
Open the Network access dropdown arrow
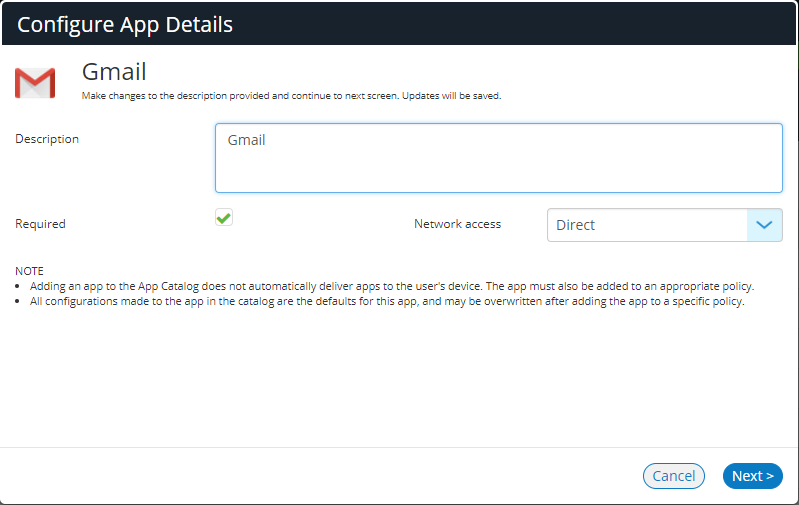coord(764,225)
